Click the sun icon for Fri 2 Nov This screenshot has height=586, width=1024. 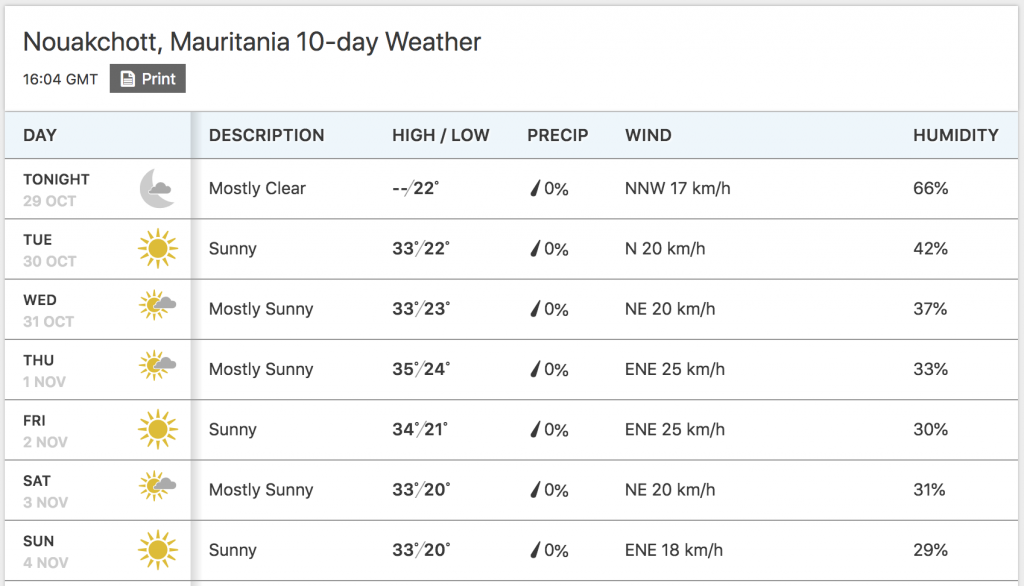(x=157, y=429)
